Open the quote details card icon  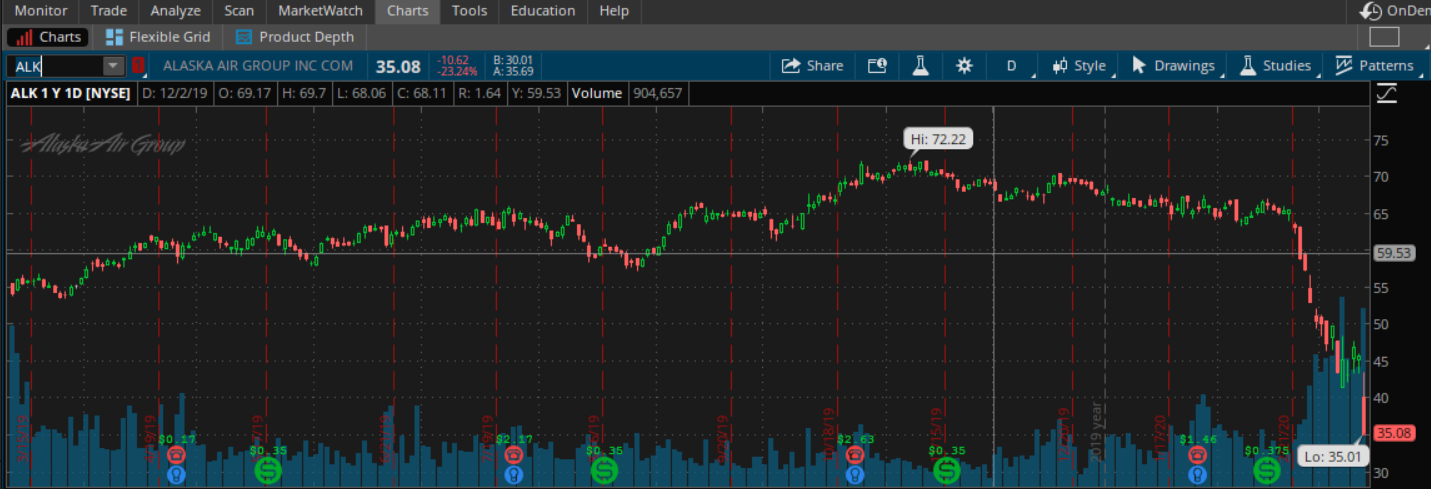877,66
